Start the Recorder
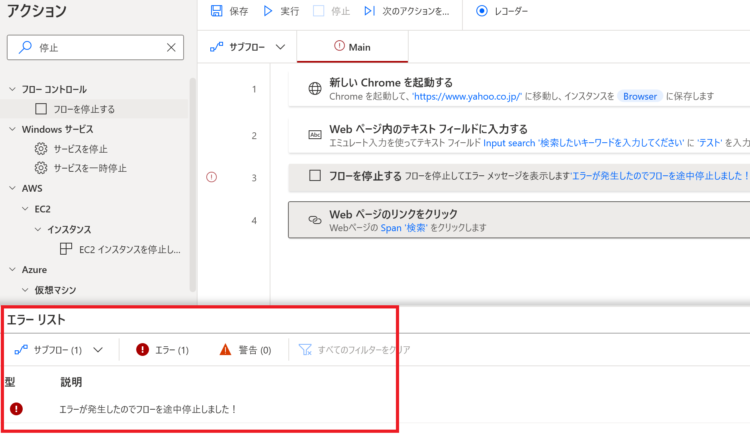This screenshot has width=750, height=434. [502, 11]
